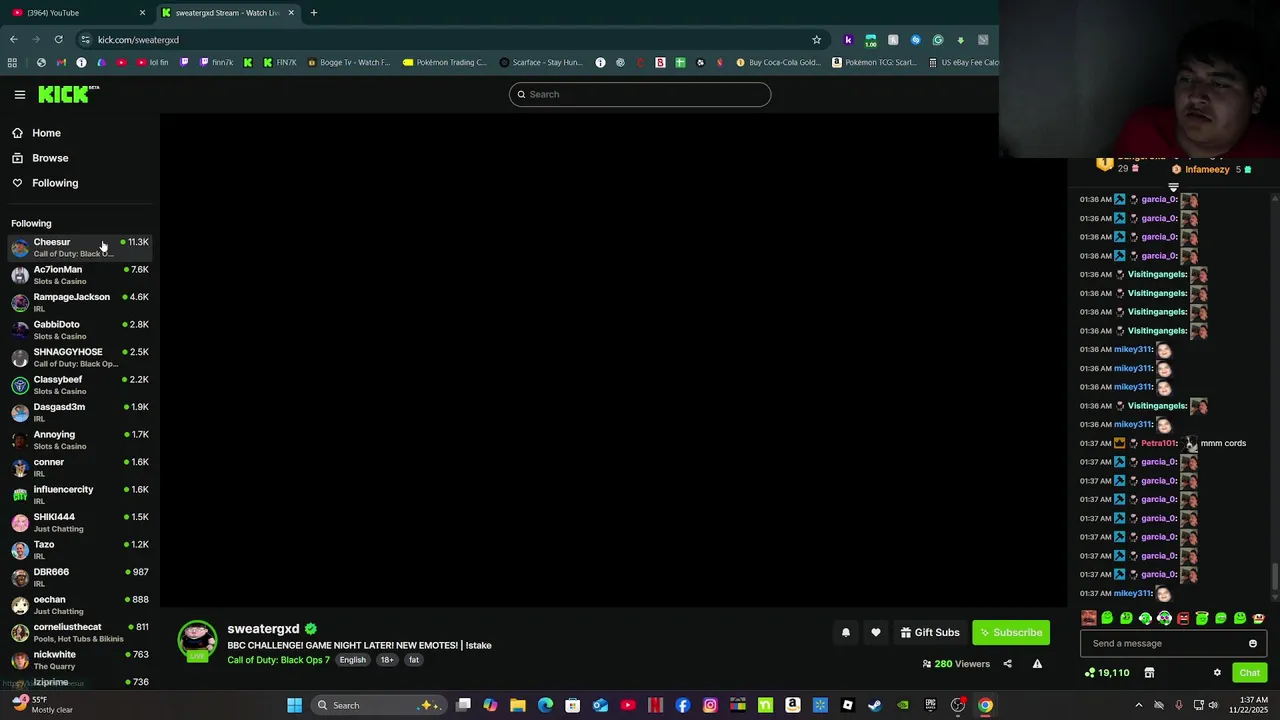Image resolution: width=1280 pixels, height=720 pixels.
Task: Open Pokémon Trading C... bookmark
Action: point(444,62)
